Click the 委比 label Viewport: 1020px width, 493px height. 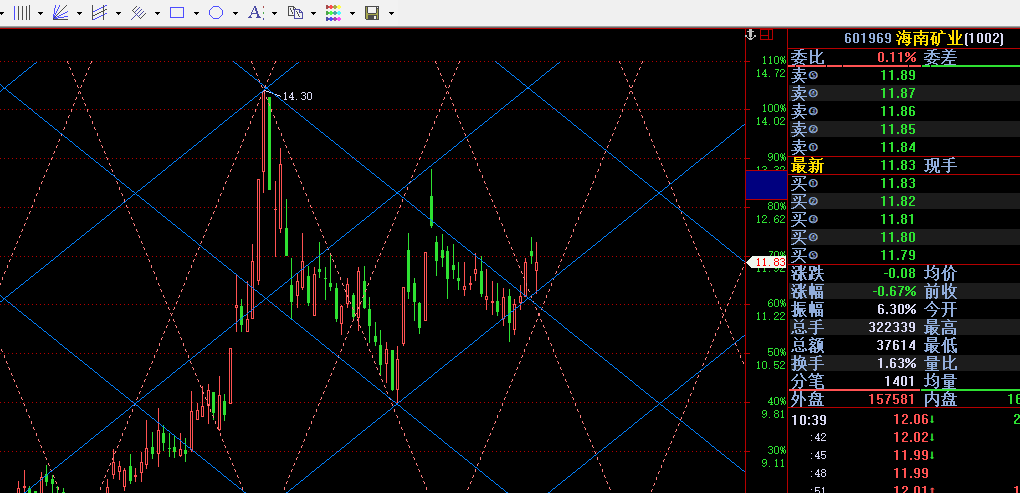807,57
